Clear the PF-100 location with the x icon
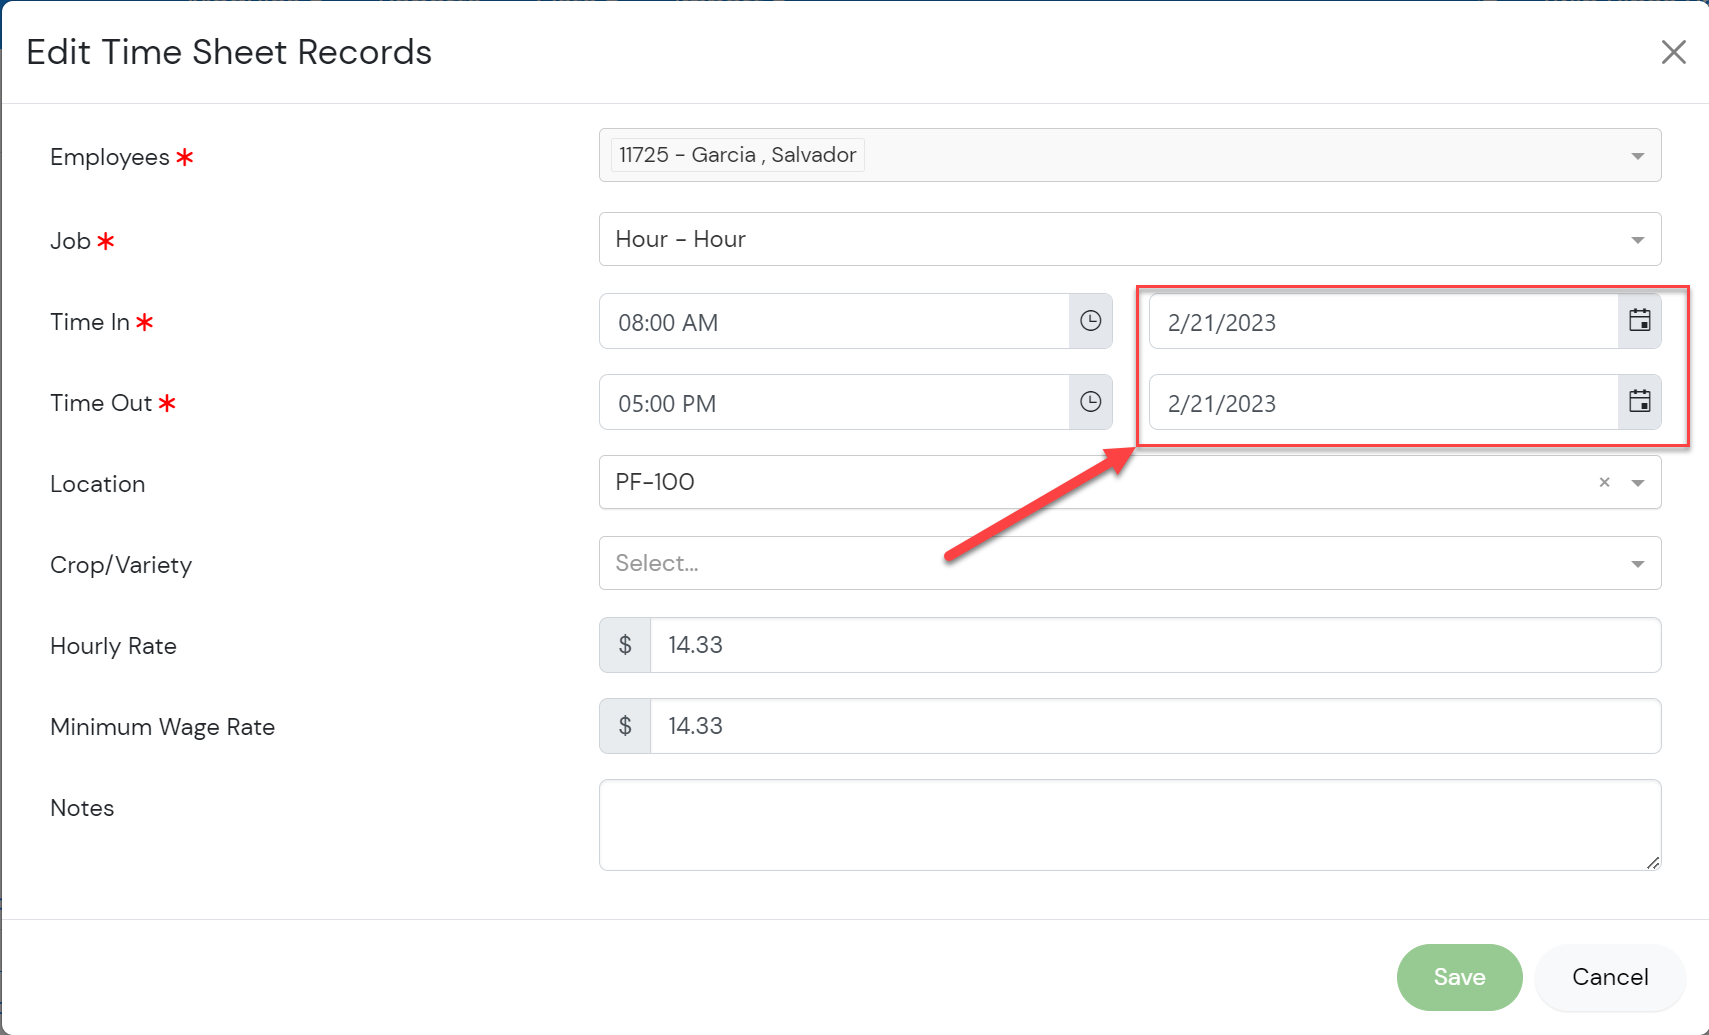Image resolution: width=1709 pixels, height=1035 pixels. [x=1604, y=482]
